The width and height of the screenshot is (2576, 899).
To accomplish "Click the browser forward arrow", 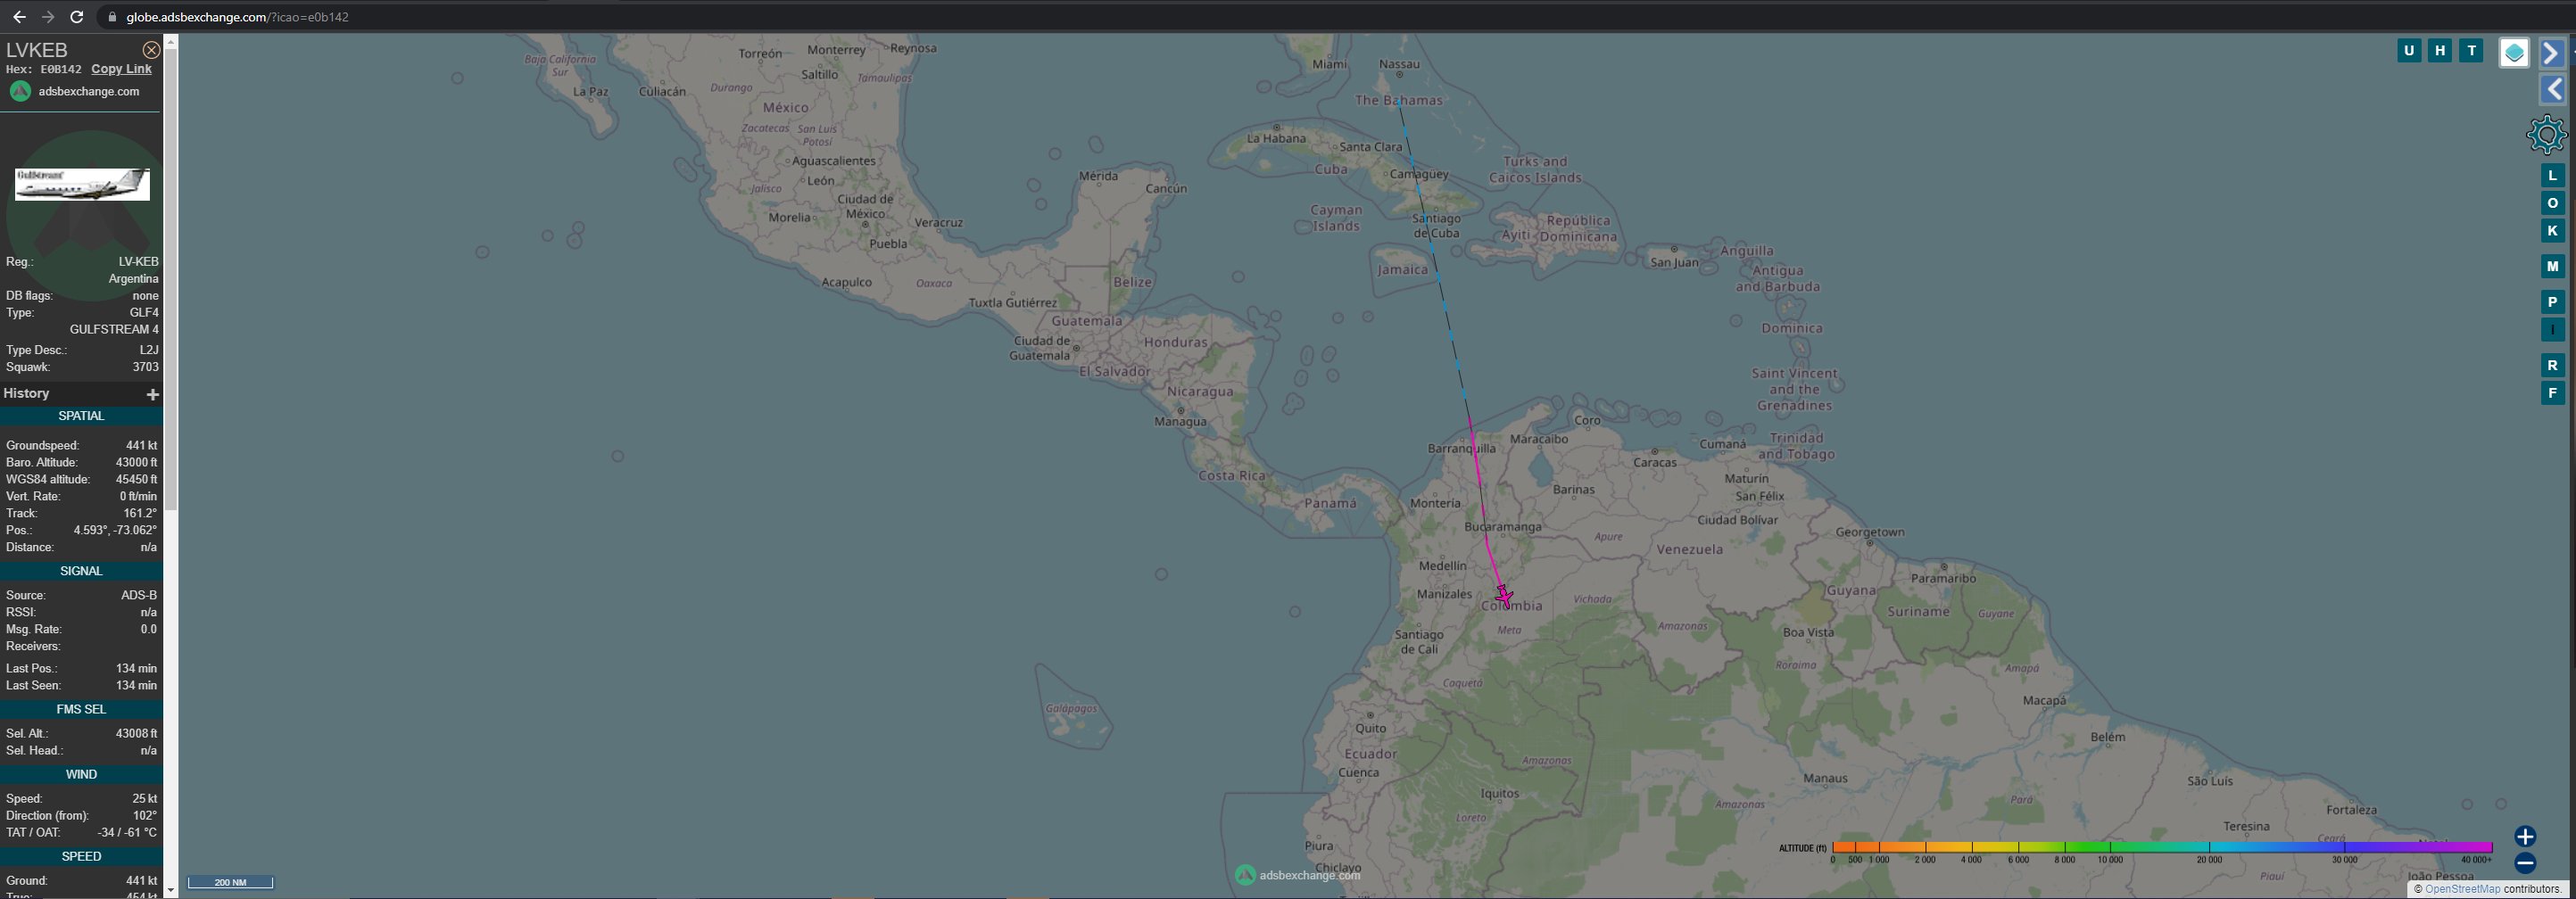I will tap(47, 17).
